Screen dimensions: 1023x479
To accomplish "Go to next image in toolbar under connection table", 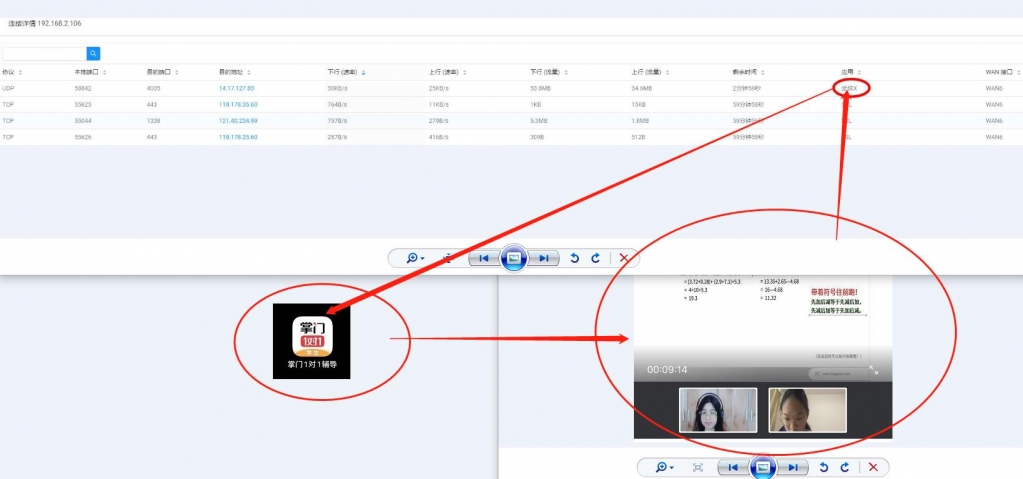I will click(543, 258).
